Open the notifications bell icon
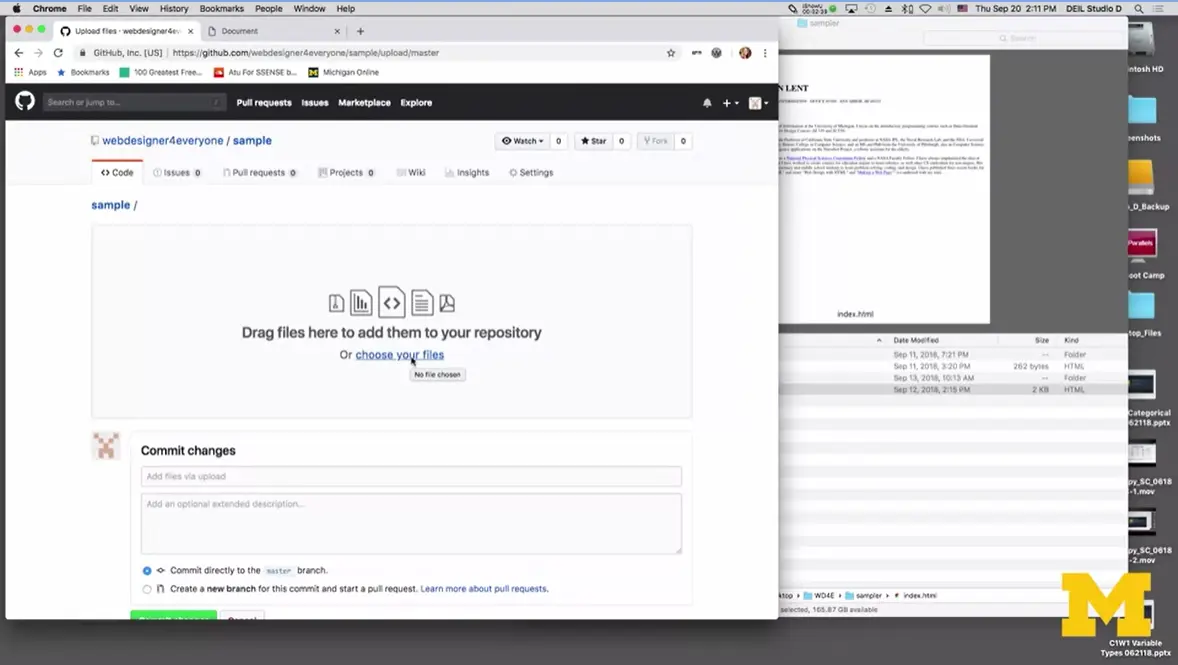The image size is (1178, 665). [x=707, y=102]
